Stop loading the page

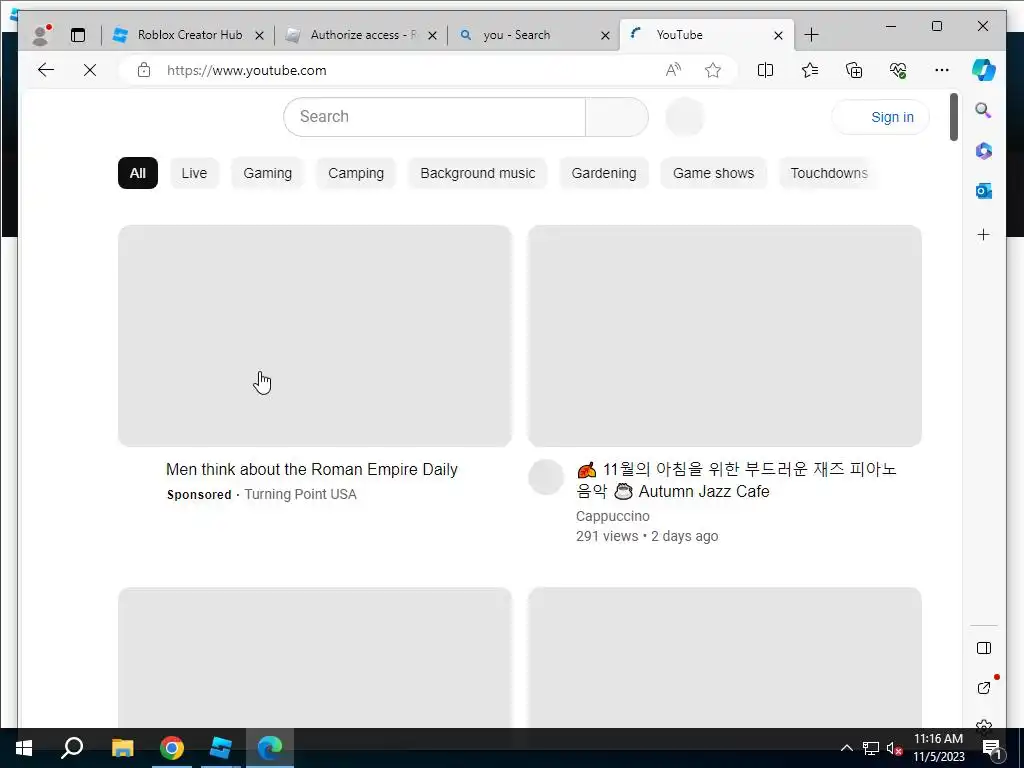coord(90,70)
